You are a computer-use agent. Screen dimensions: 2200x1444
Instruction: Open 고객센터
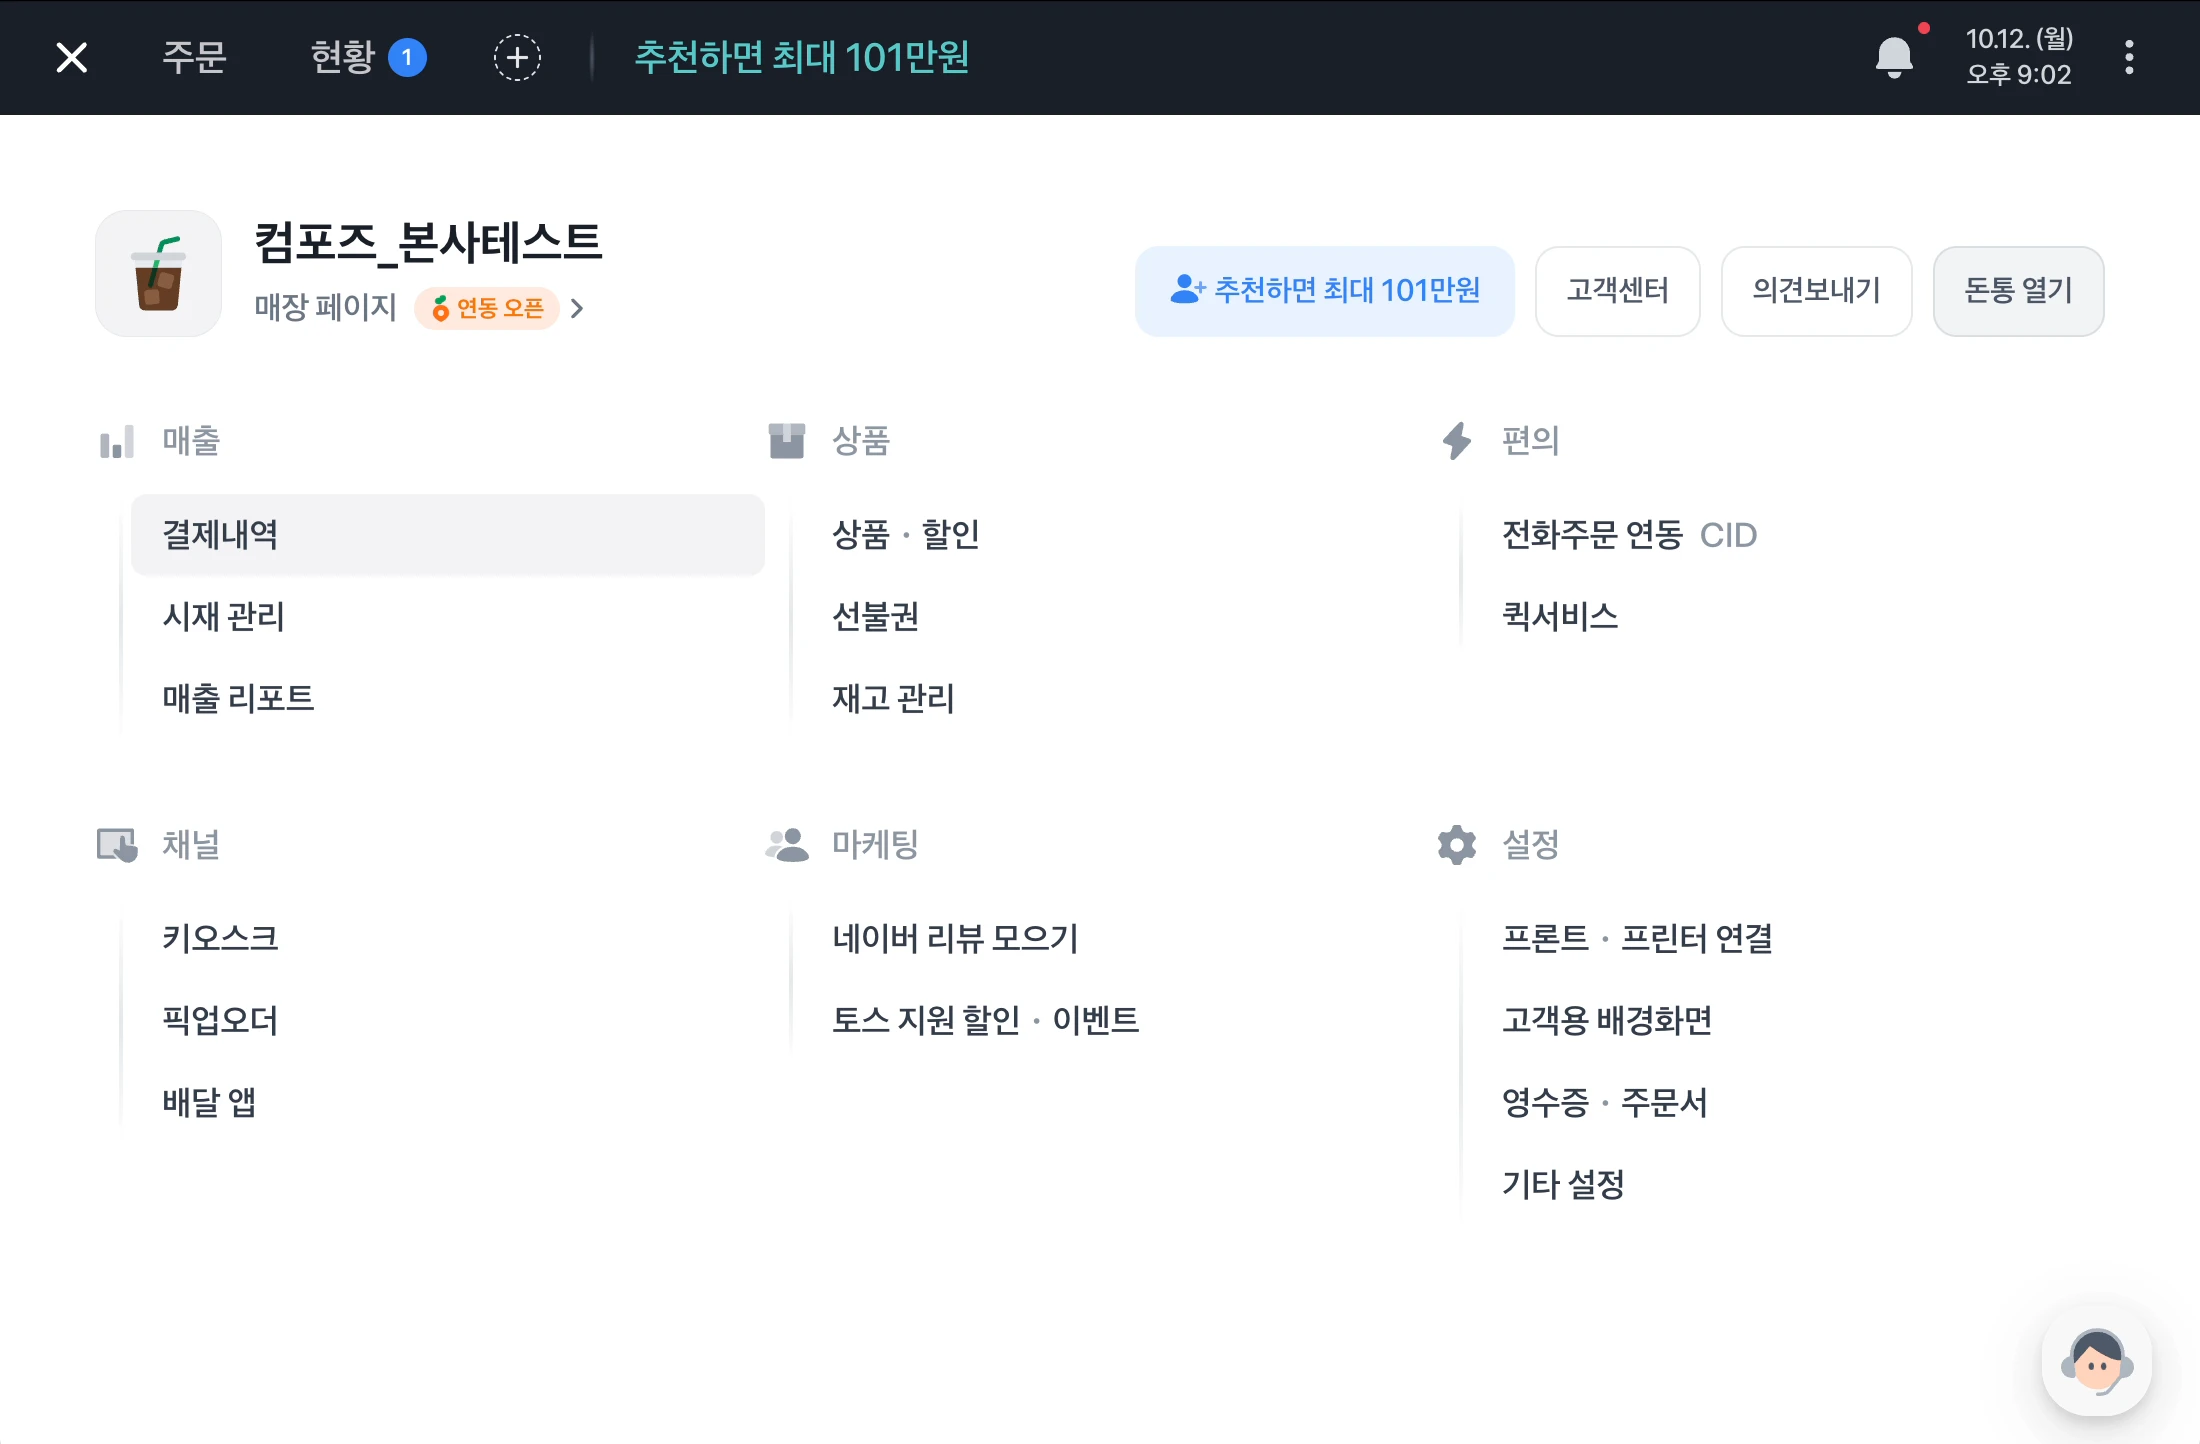[1617, 291]
